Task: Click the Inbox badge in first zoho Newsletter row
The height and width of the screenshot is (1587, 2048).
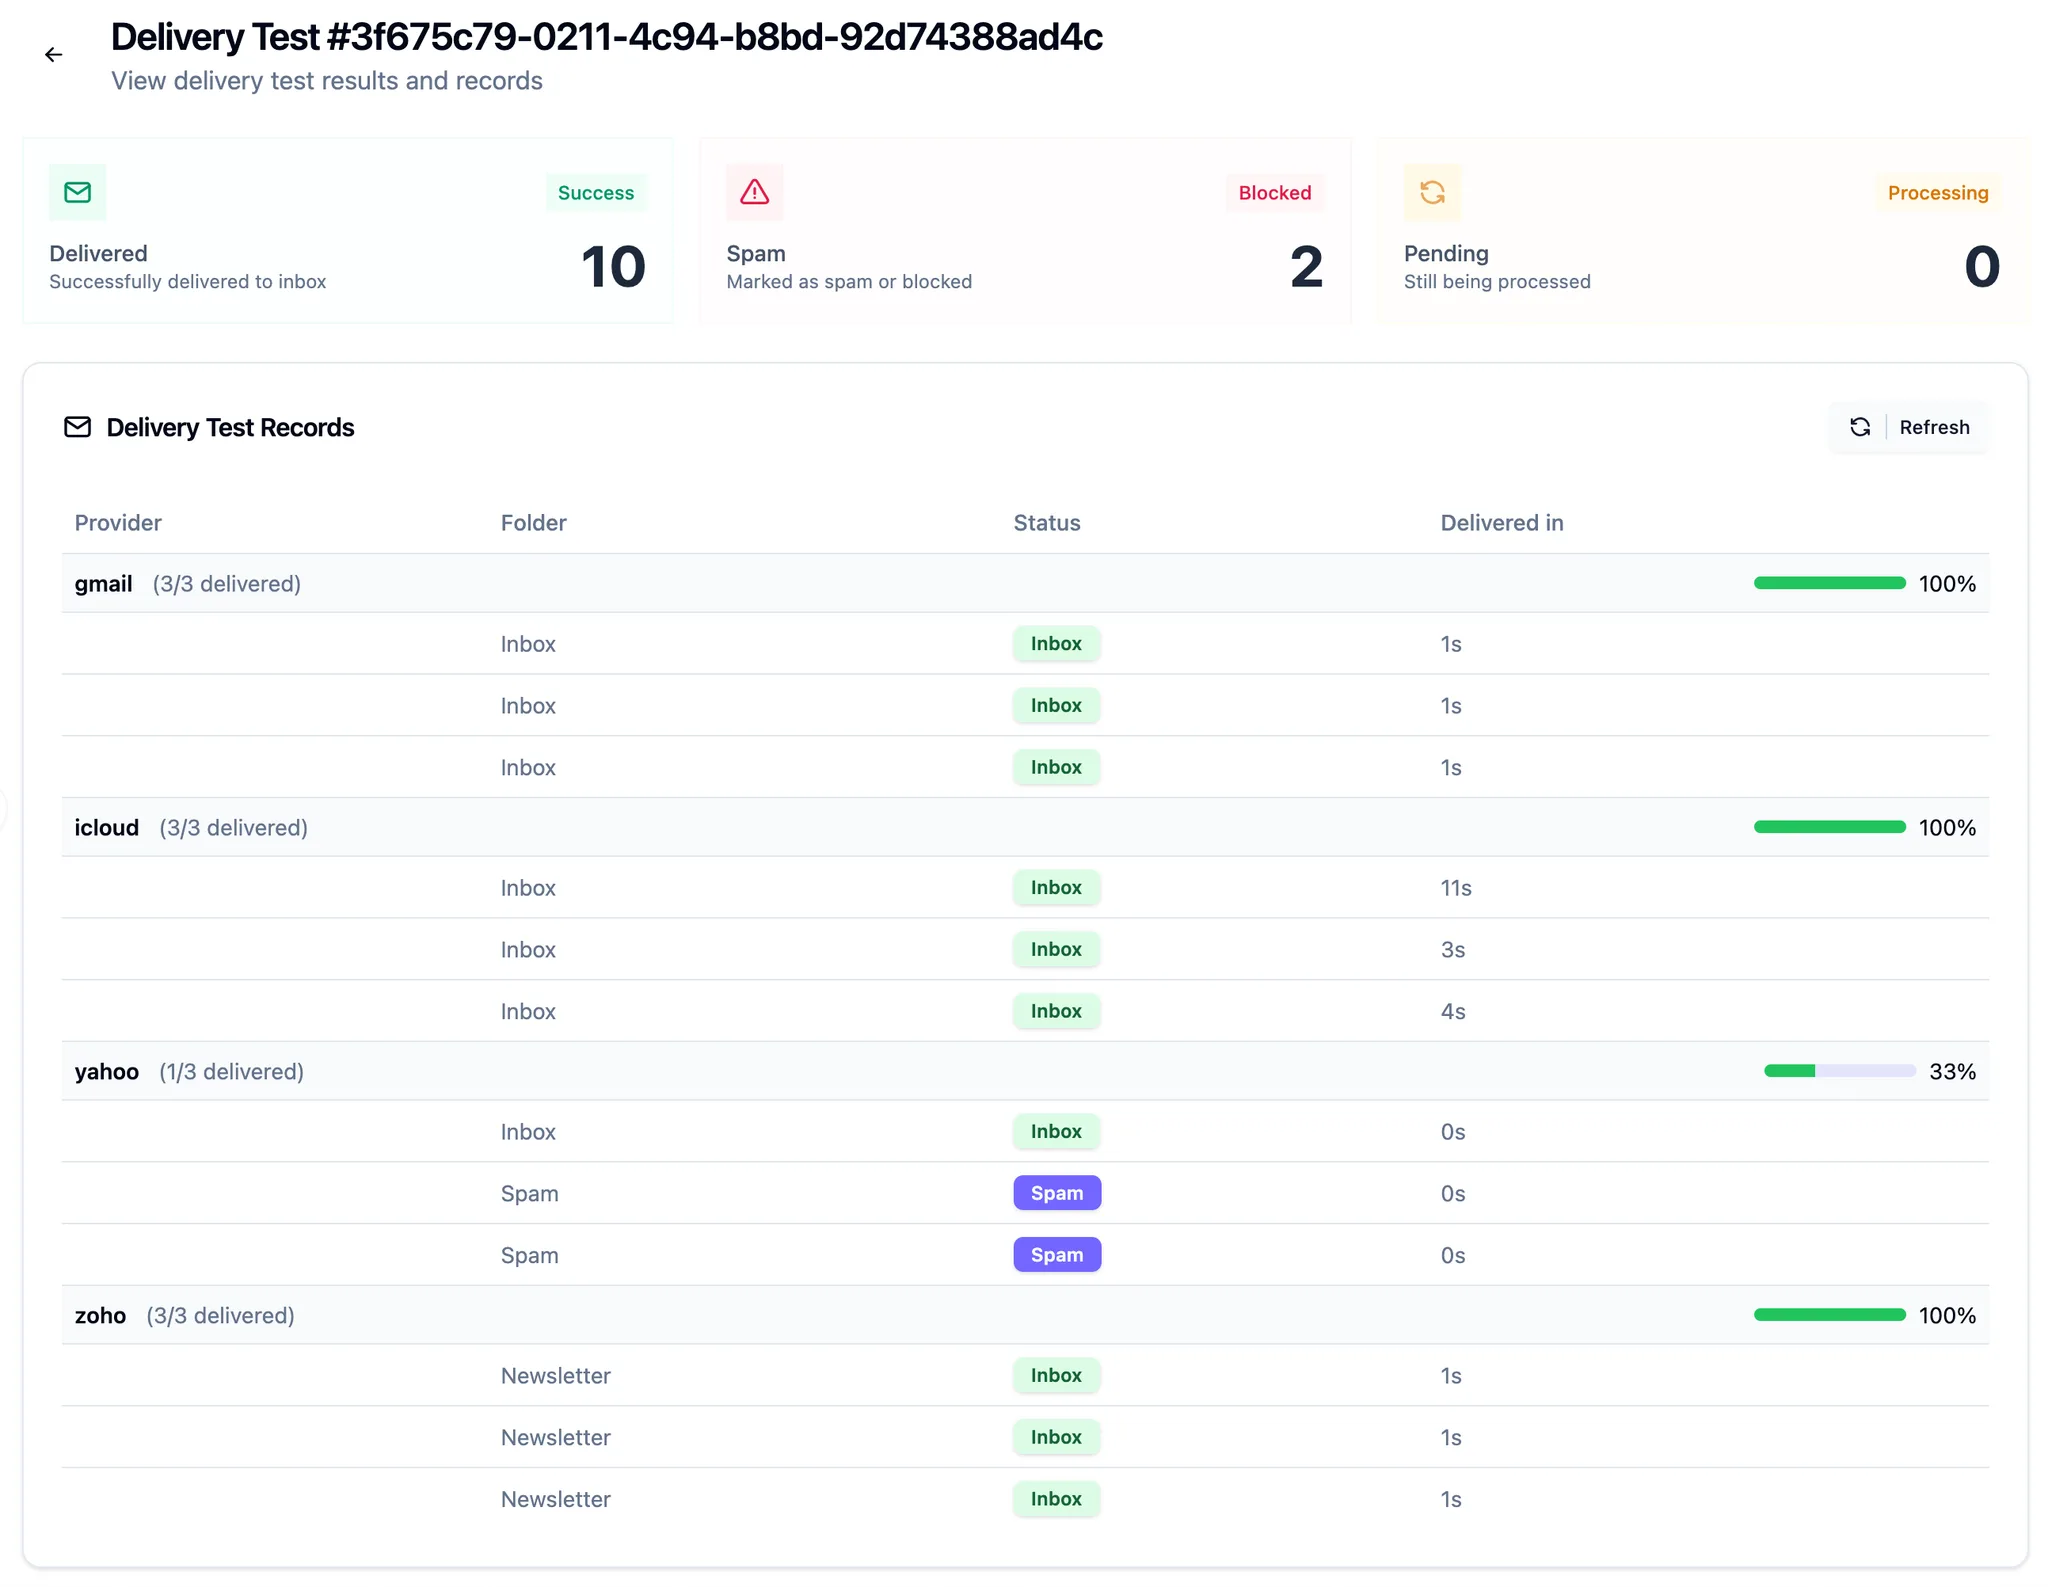Action: click(x=1056, y=1376)
